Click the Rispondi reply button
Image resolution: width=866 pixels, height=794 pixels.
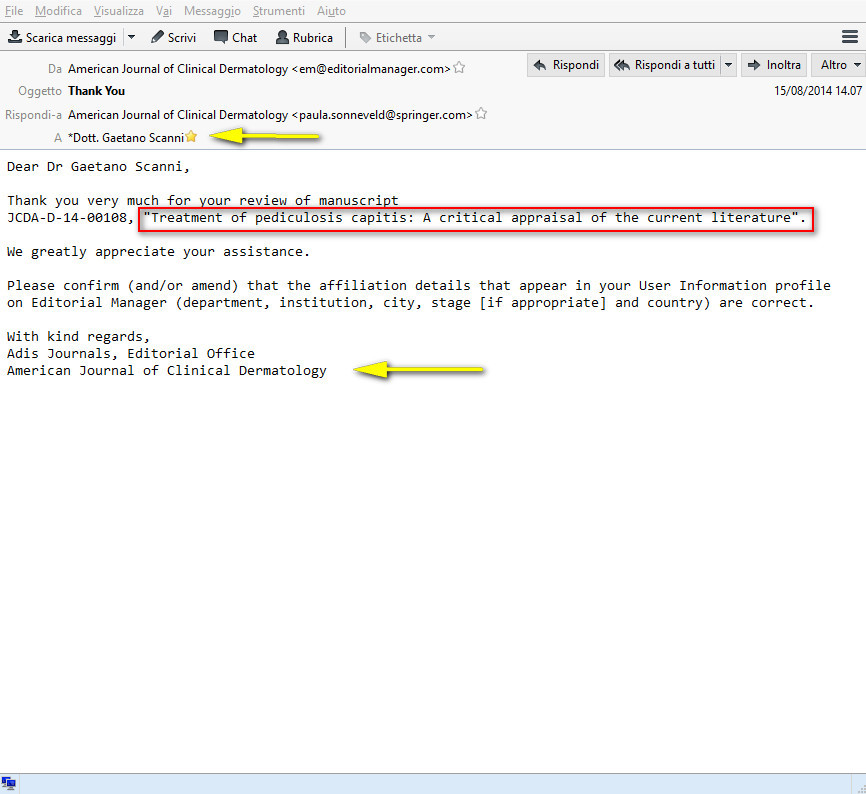tap(566, 65)
